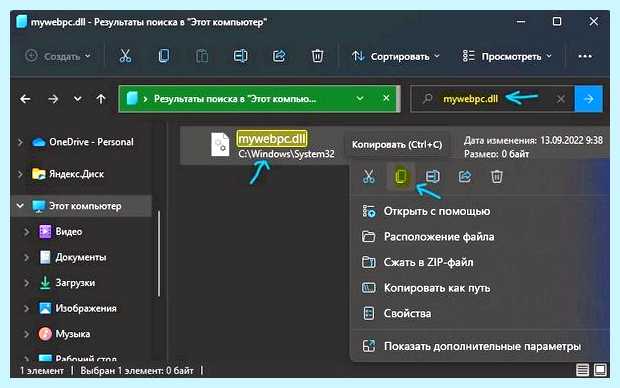Open the address bar history dropdown chevron
The height and width of the screenshot is (388, 620).
click(360, 98)
